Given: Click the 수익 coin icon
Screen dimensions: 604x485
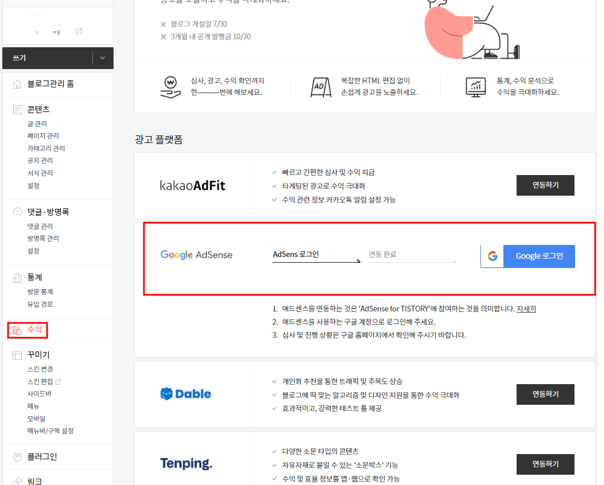Looking at the screenshot, I should (x=17, y=330).
